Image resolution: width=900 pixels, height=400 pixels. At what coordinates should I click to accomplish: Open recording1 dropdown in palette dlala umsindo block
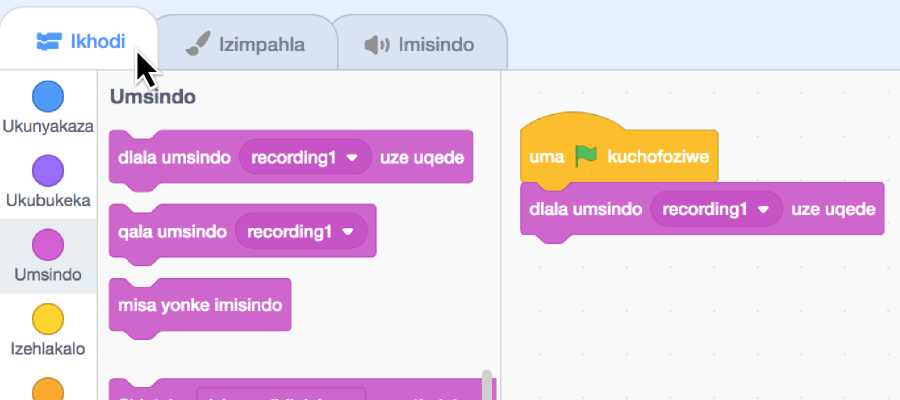305,157
